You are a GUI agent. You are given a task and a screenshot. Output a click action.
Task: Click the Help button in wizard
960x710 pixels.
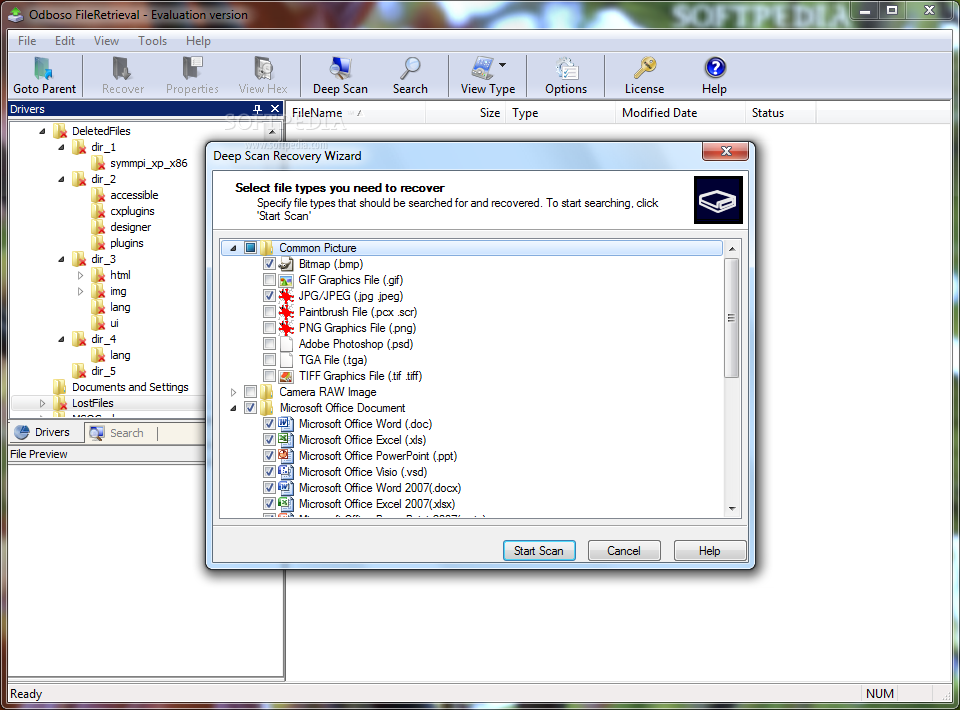[710, 551]
